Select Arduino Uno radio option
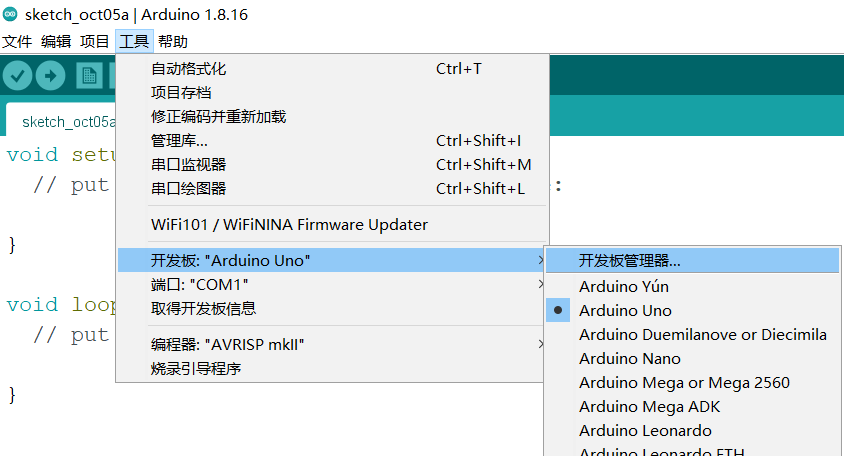 tap(625, 310)
